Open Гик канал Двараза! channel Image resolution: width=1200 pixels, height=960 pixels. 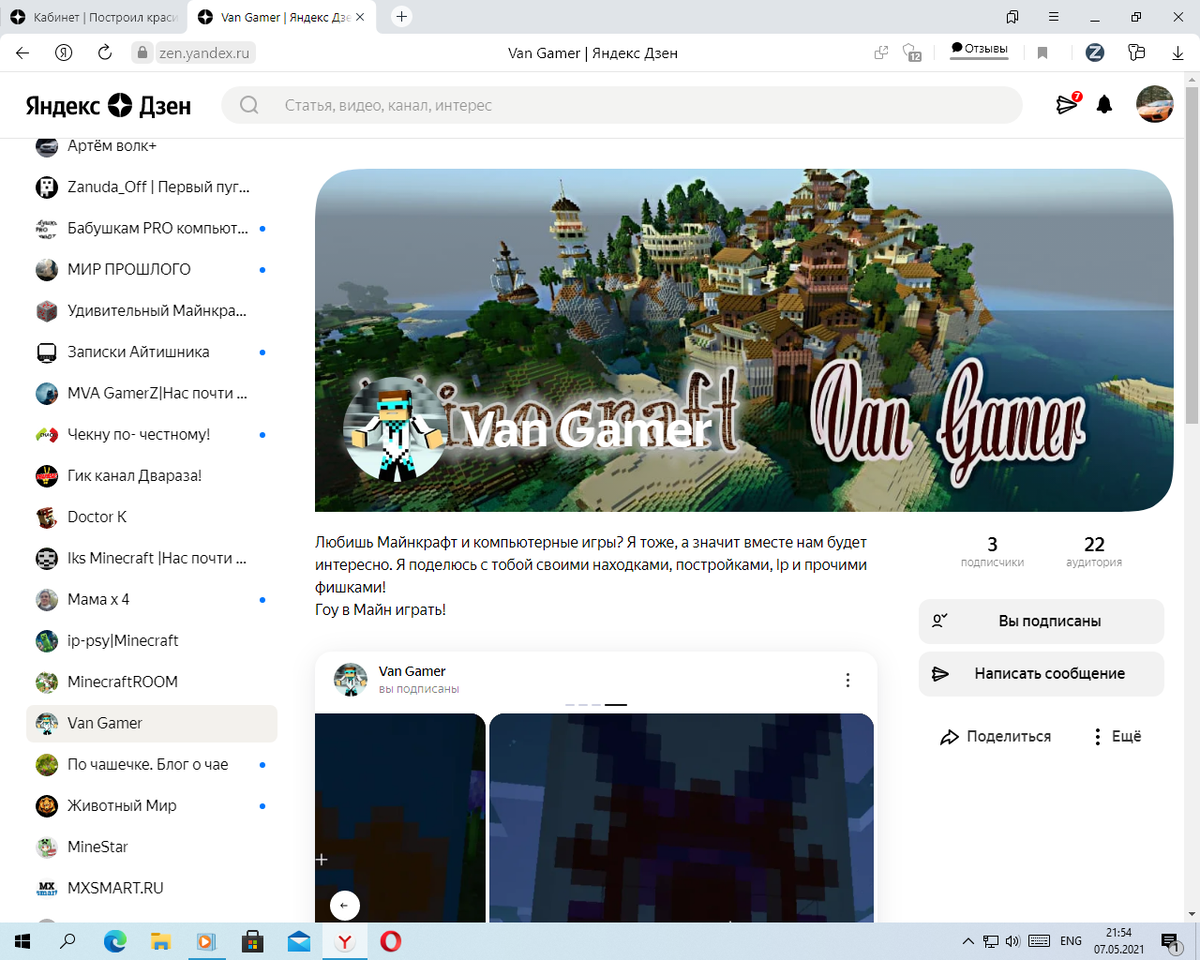click(151, 476)
